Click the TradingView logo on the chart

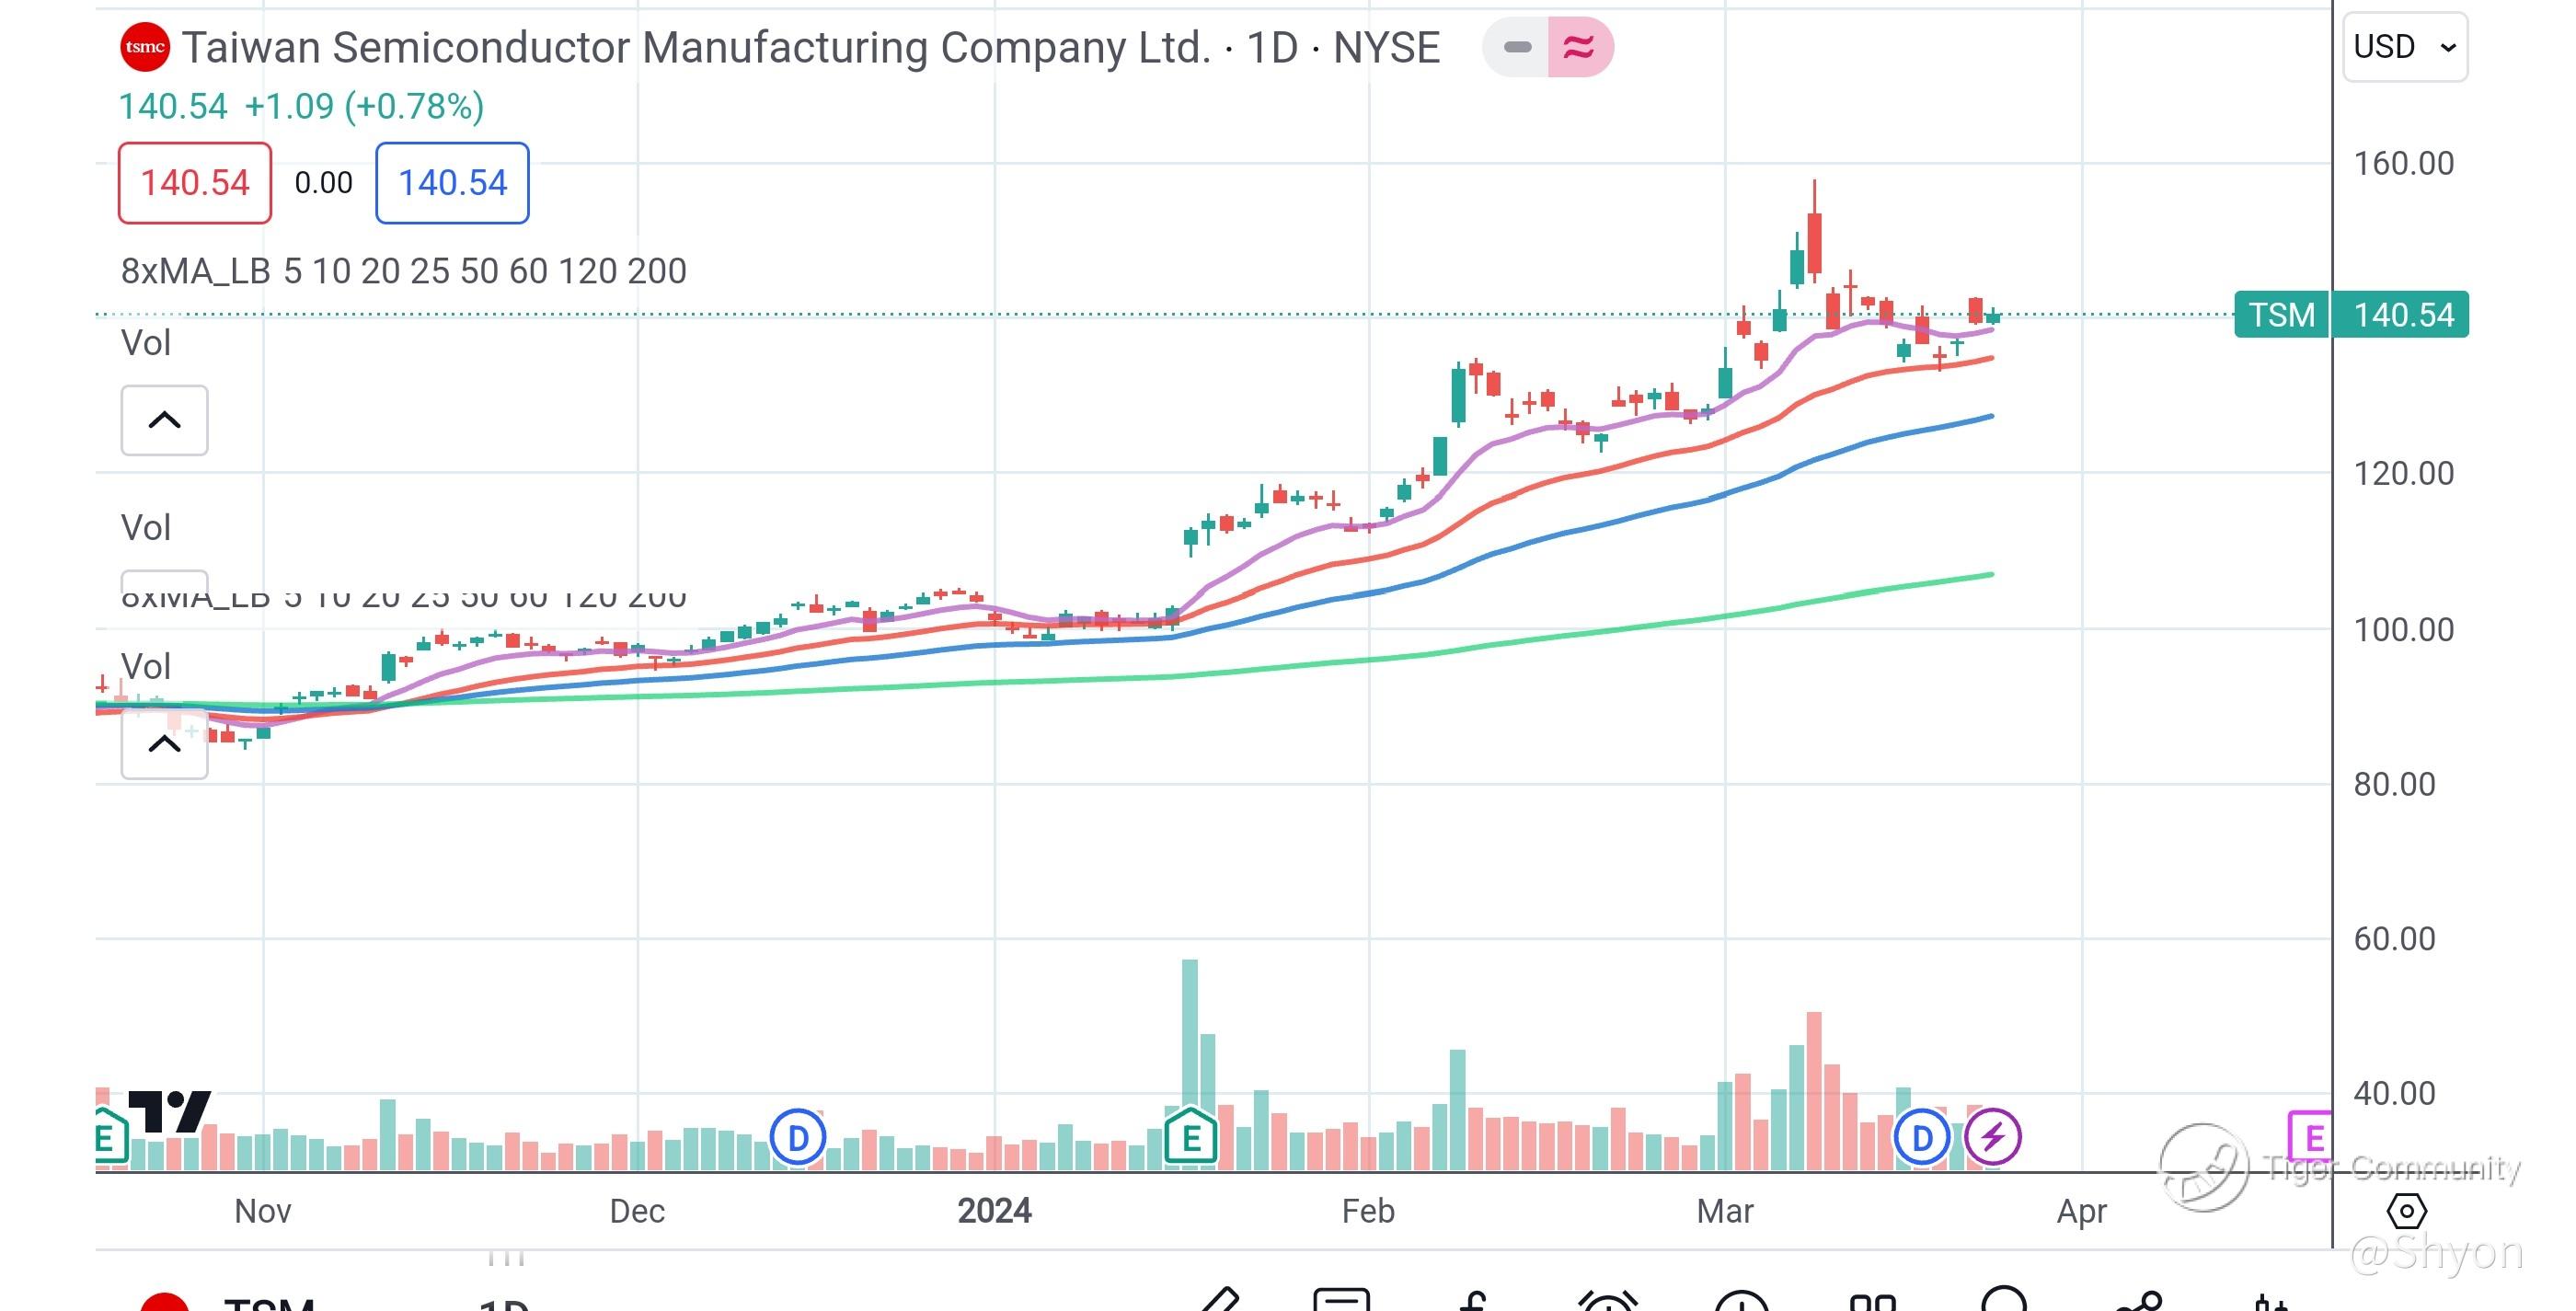170,1110
